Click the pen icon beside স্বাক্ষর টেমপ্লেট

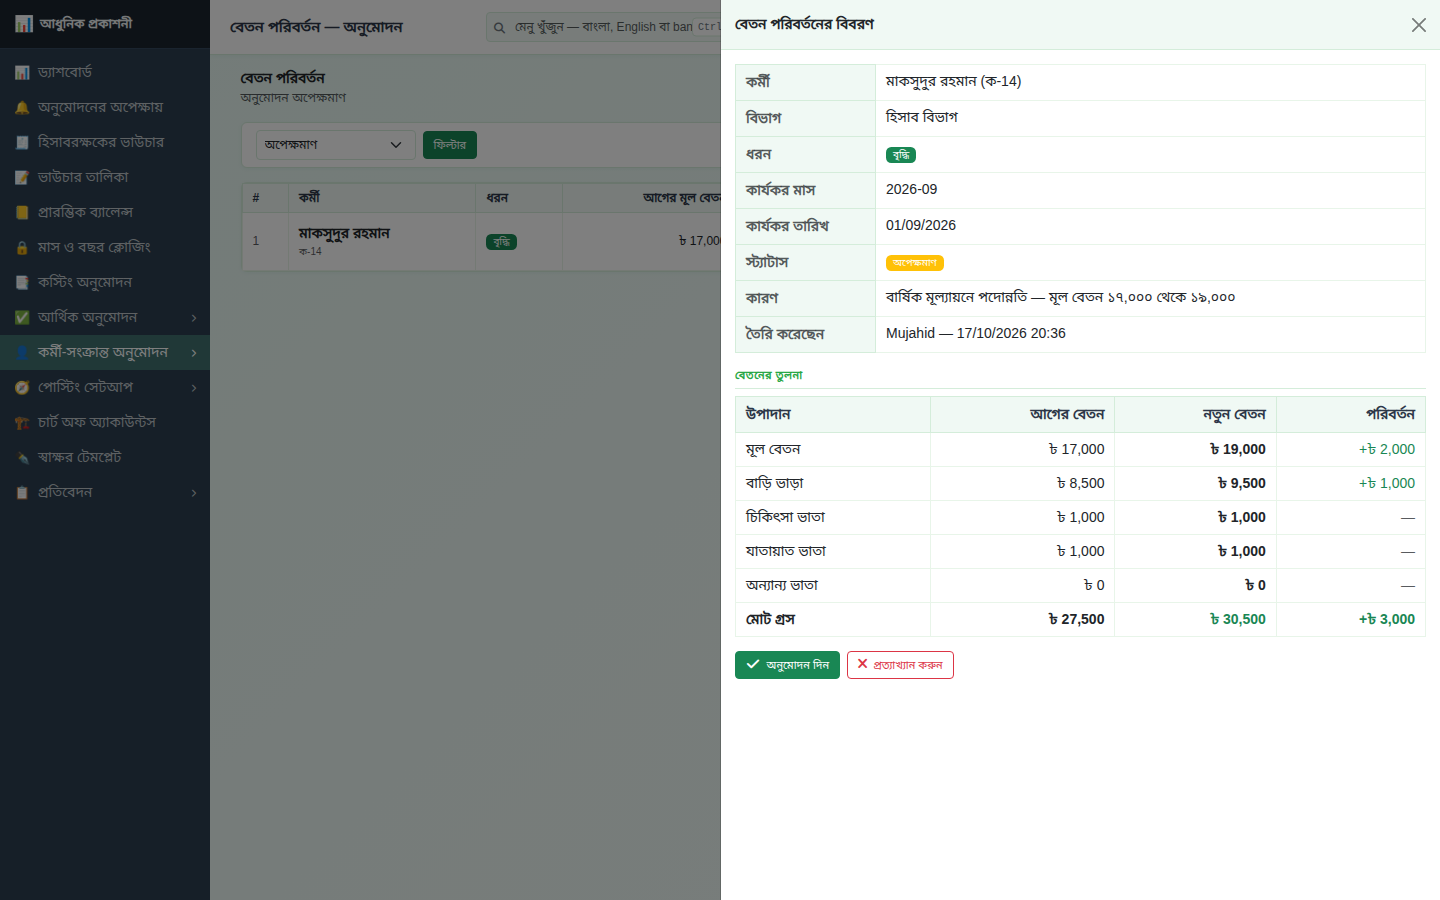tap(22, 457)
